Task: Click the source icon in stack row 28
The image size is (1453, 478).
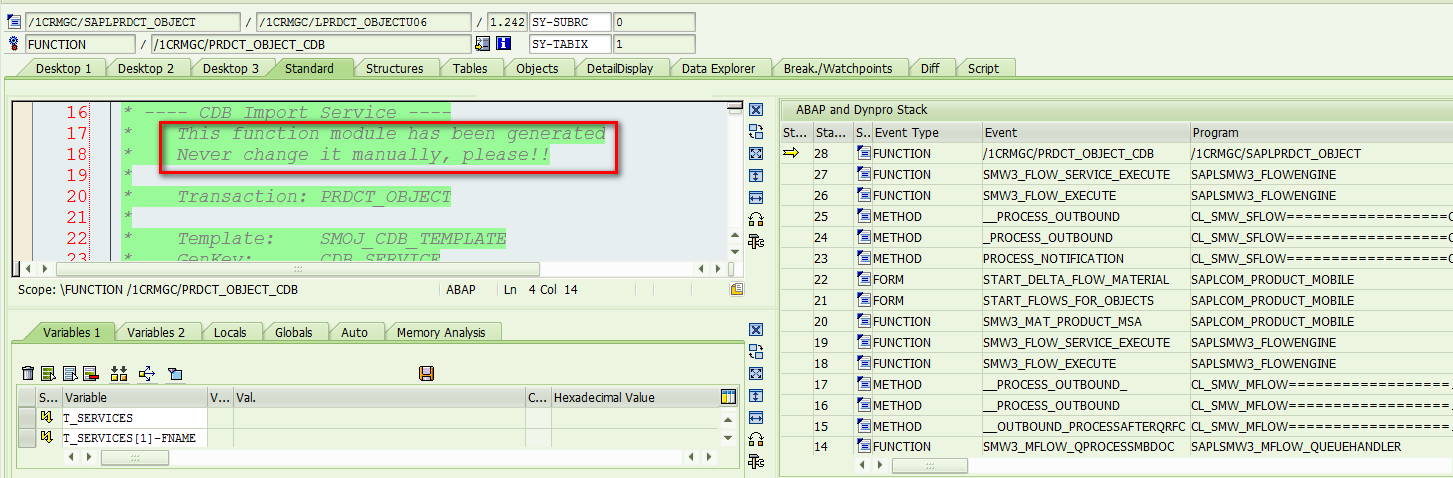Action: pyautogui.click(x=864, y=153)
